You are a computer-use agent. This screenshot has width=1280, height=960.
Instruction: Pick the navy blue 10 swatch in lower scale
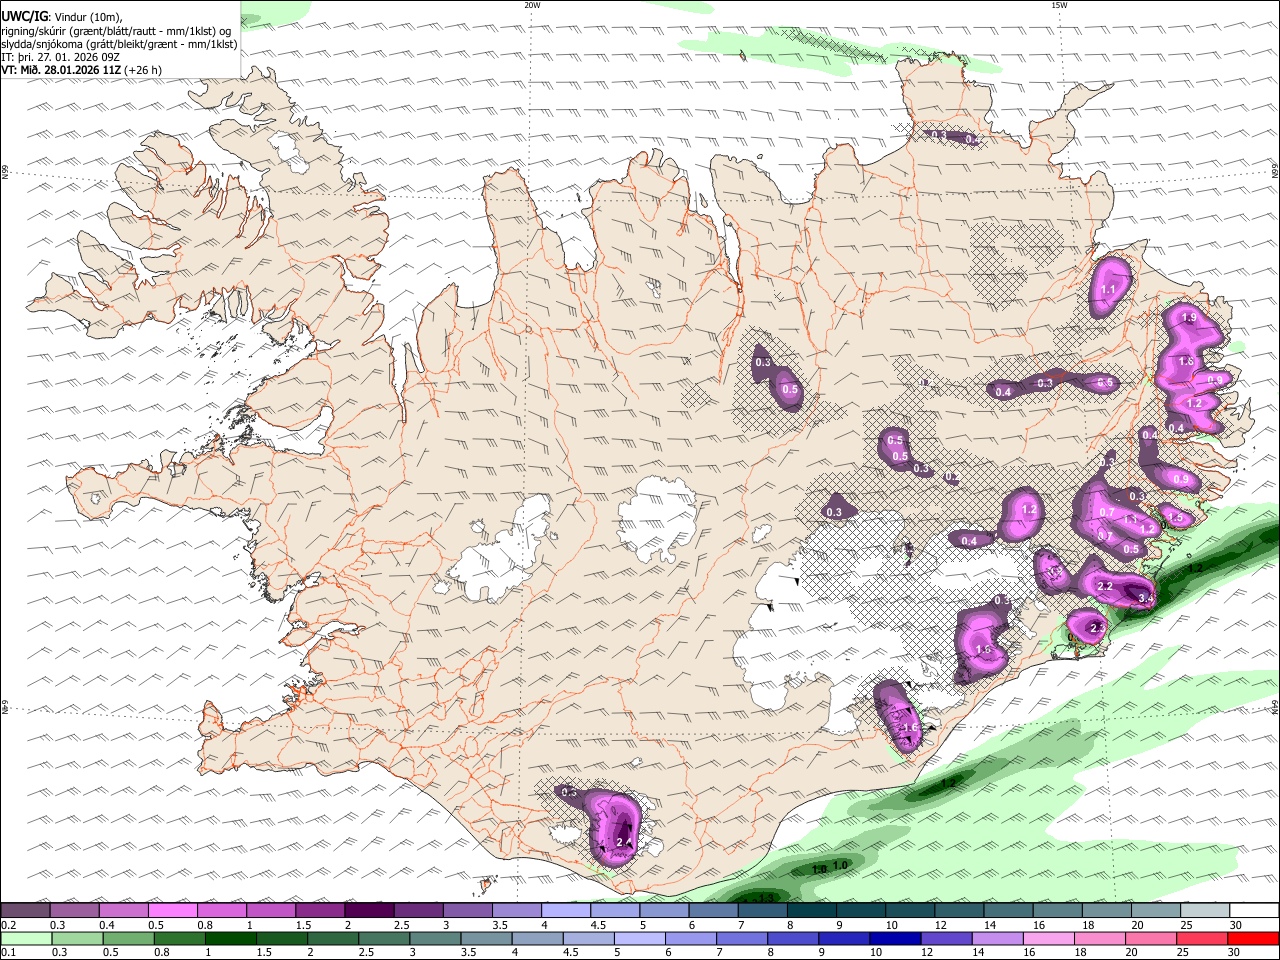click(x=895, y=938)
